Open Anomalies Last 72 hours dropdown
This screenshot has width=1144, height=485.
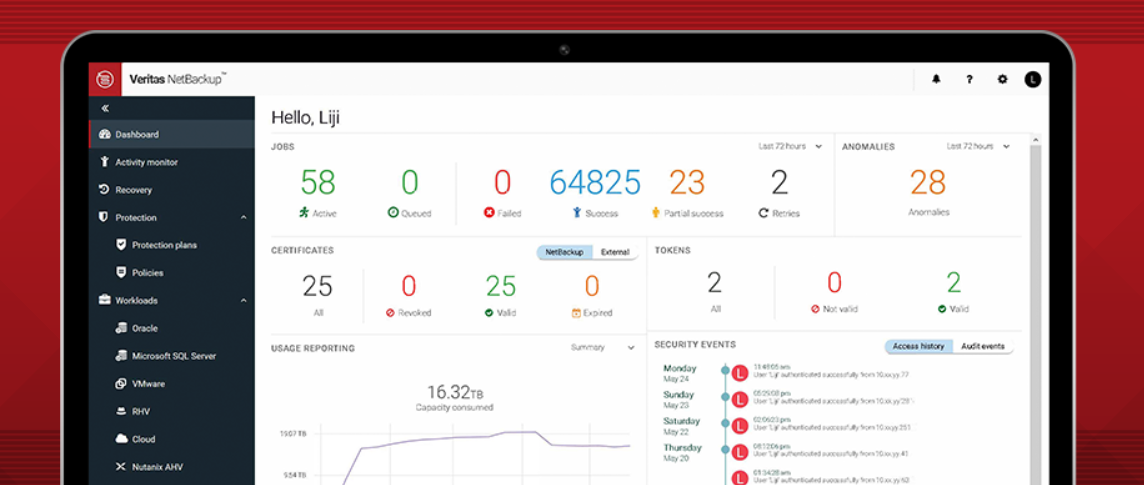(x=978, y=146)
